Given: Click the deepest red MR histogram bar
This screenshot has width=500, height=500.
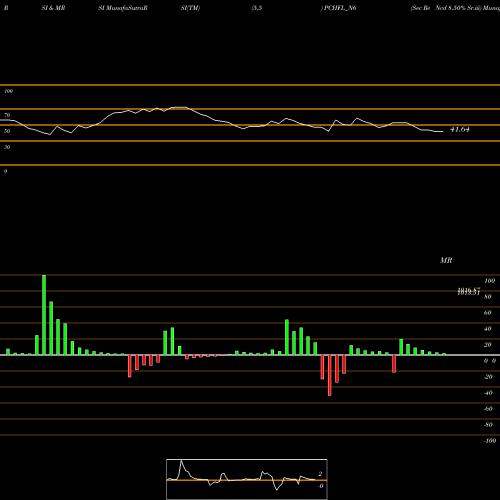Looking at the screenshot, I should (x=330, y=375).
